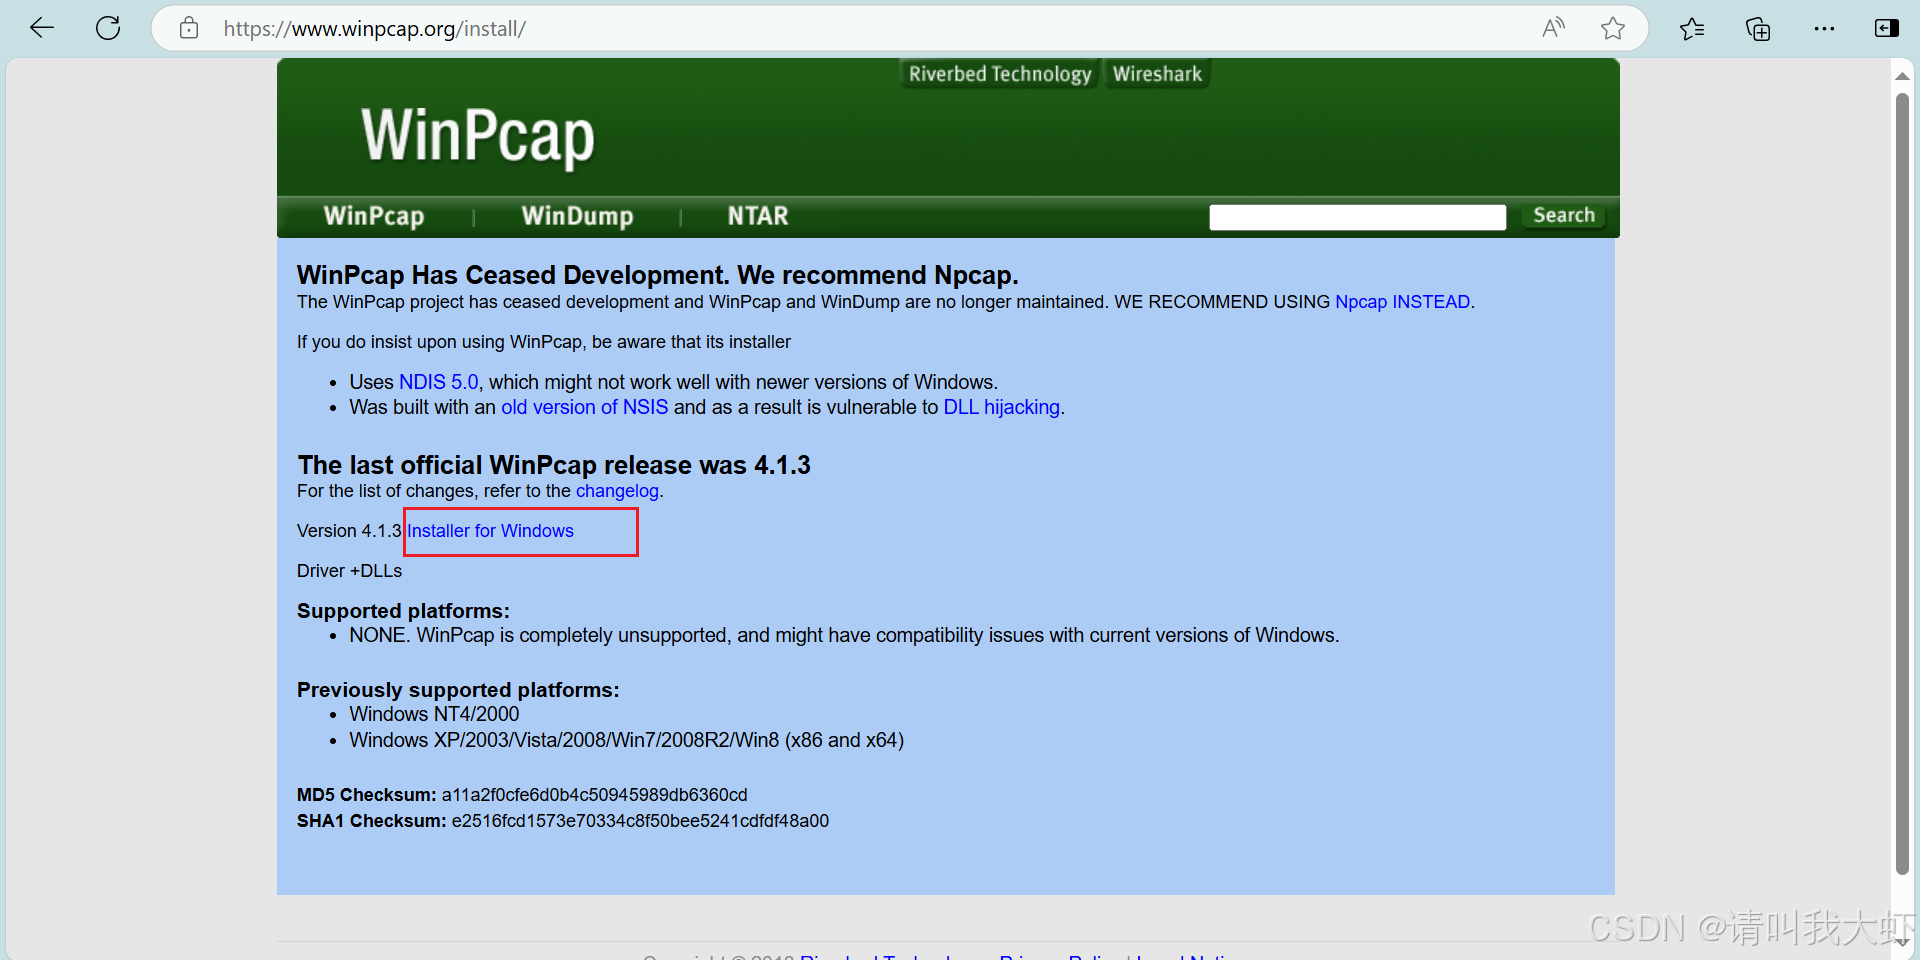Screen dimensions: 1920x960
Task: Click the MD5 checksum value text
Action: coord(594,795)
